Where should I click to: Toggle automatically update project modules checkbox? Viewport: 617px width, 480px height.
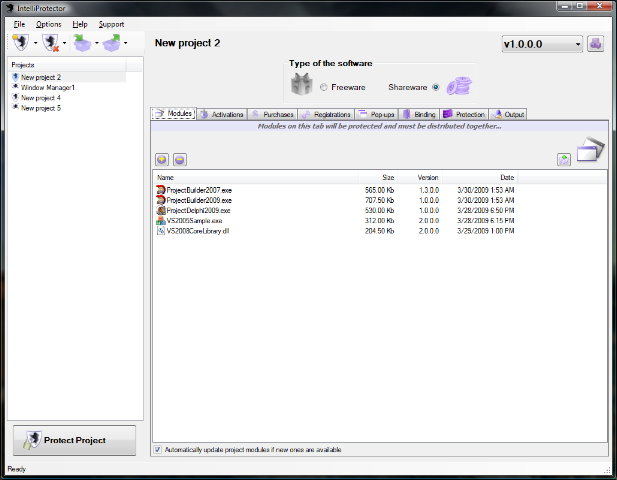click(158, 450)
